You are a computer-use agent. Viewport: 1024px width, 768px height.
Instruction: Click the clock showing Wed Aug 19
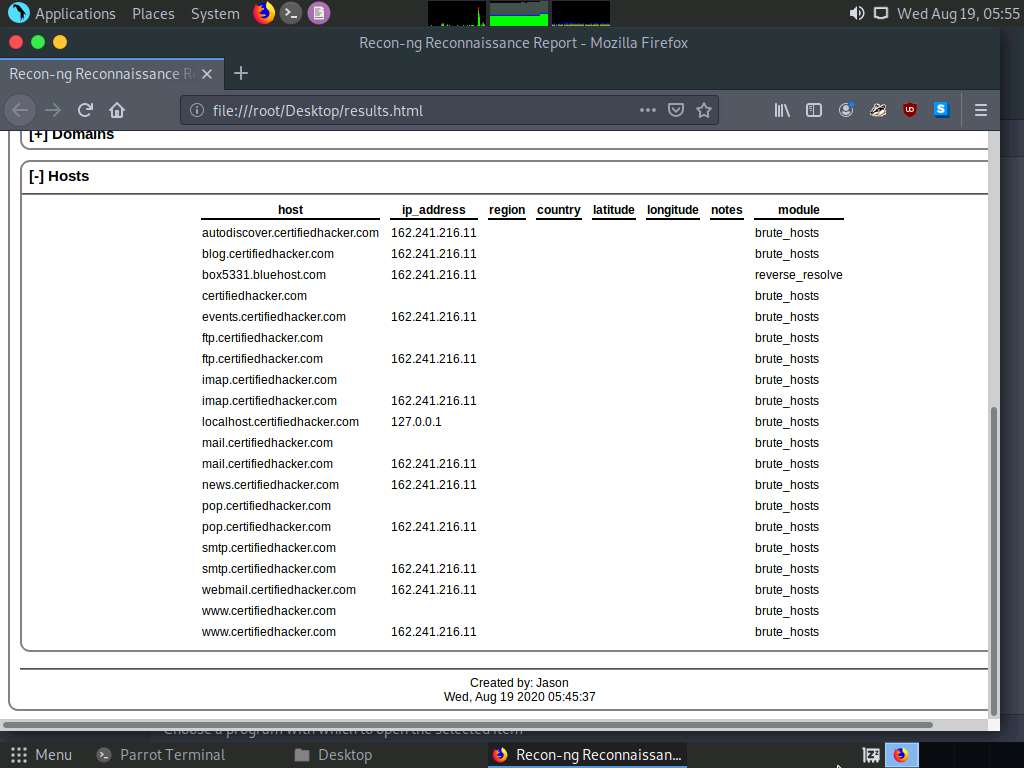pyautogui.click(x=957, y=14)
